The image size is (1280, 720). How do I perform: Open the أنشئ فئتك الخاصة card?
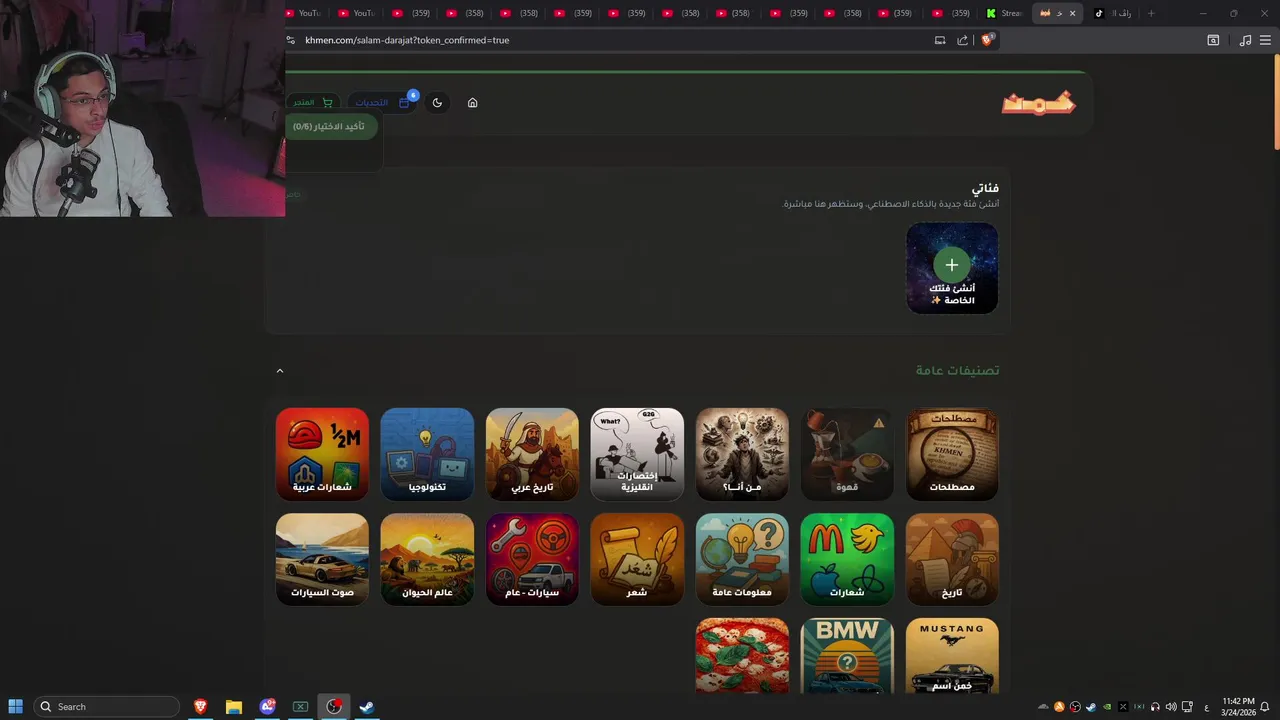tap(952, 268)
